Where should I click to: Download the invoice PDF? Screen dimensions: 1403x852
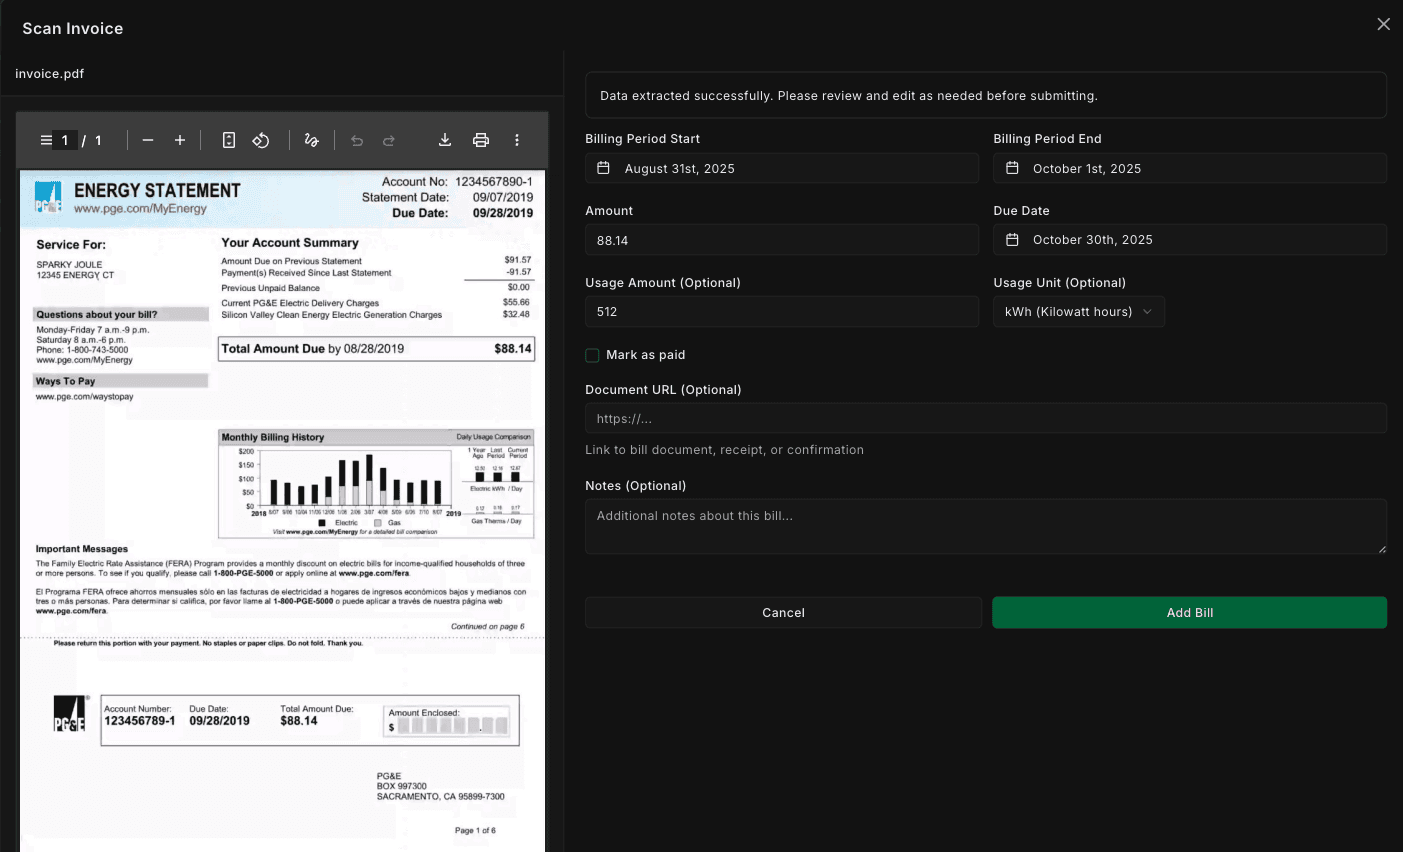[x=445, y=140]
